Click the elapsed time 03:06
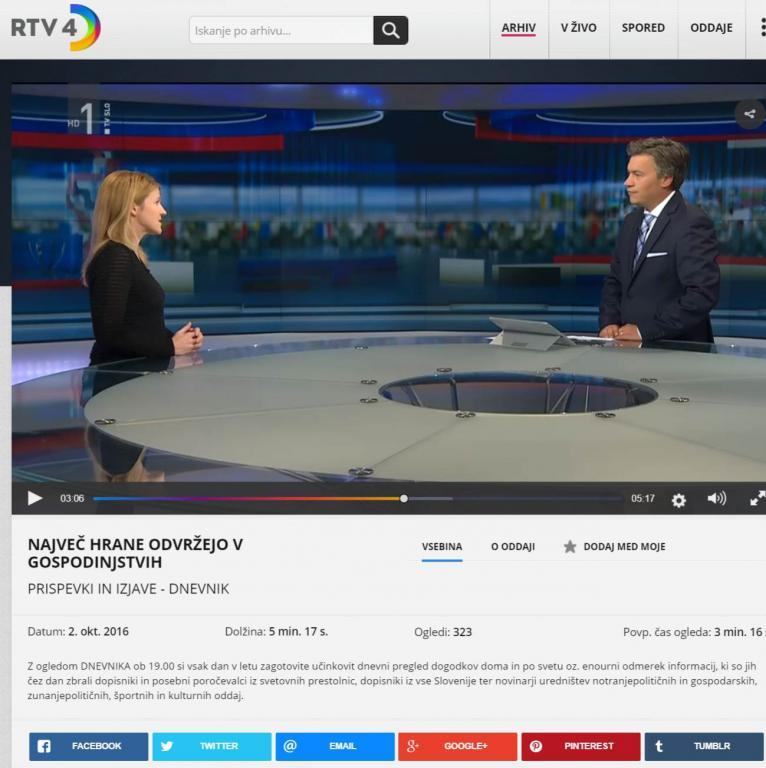The height and width of the screenshot is (768, 766). click(72, 499)
